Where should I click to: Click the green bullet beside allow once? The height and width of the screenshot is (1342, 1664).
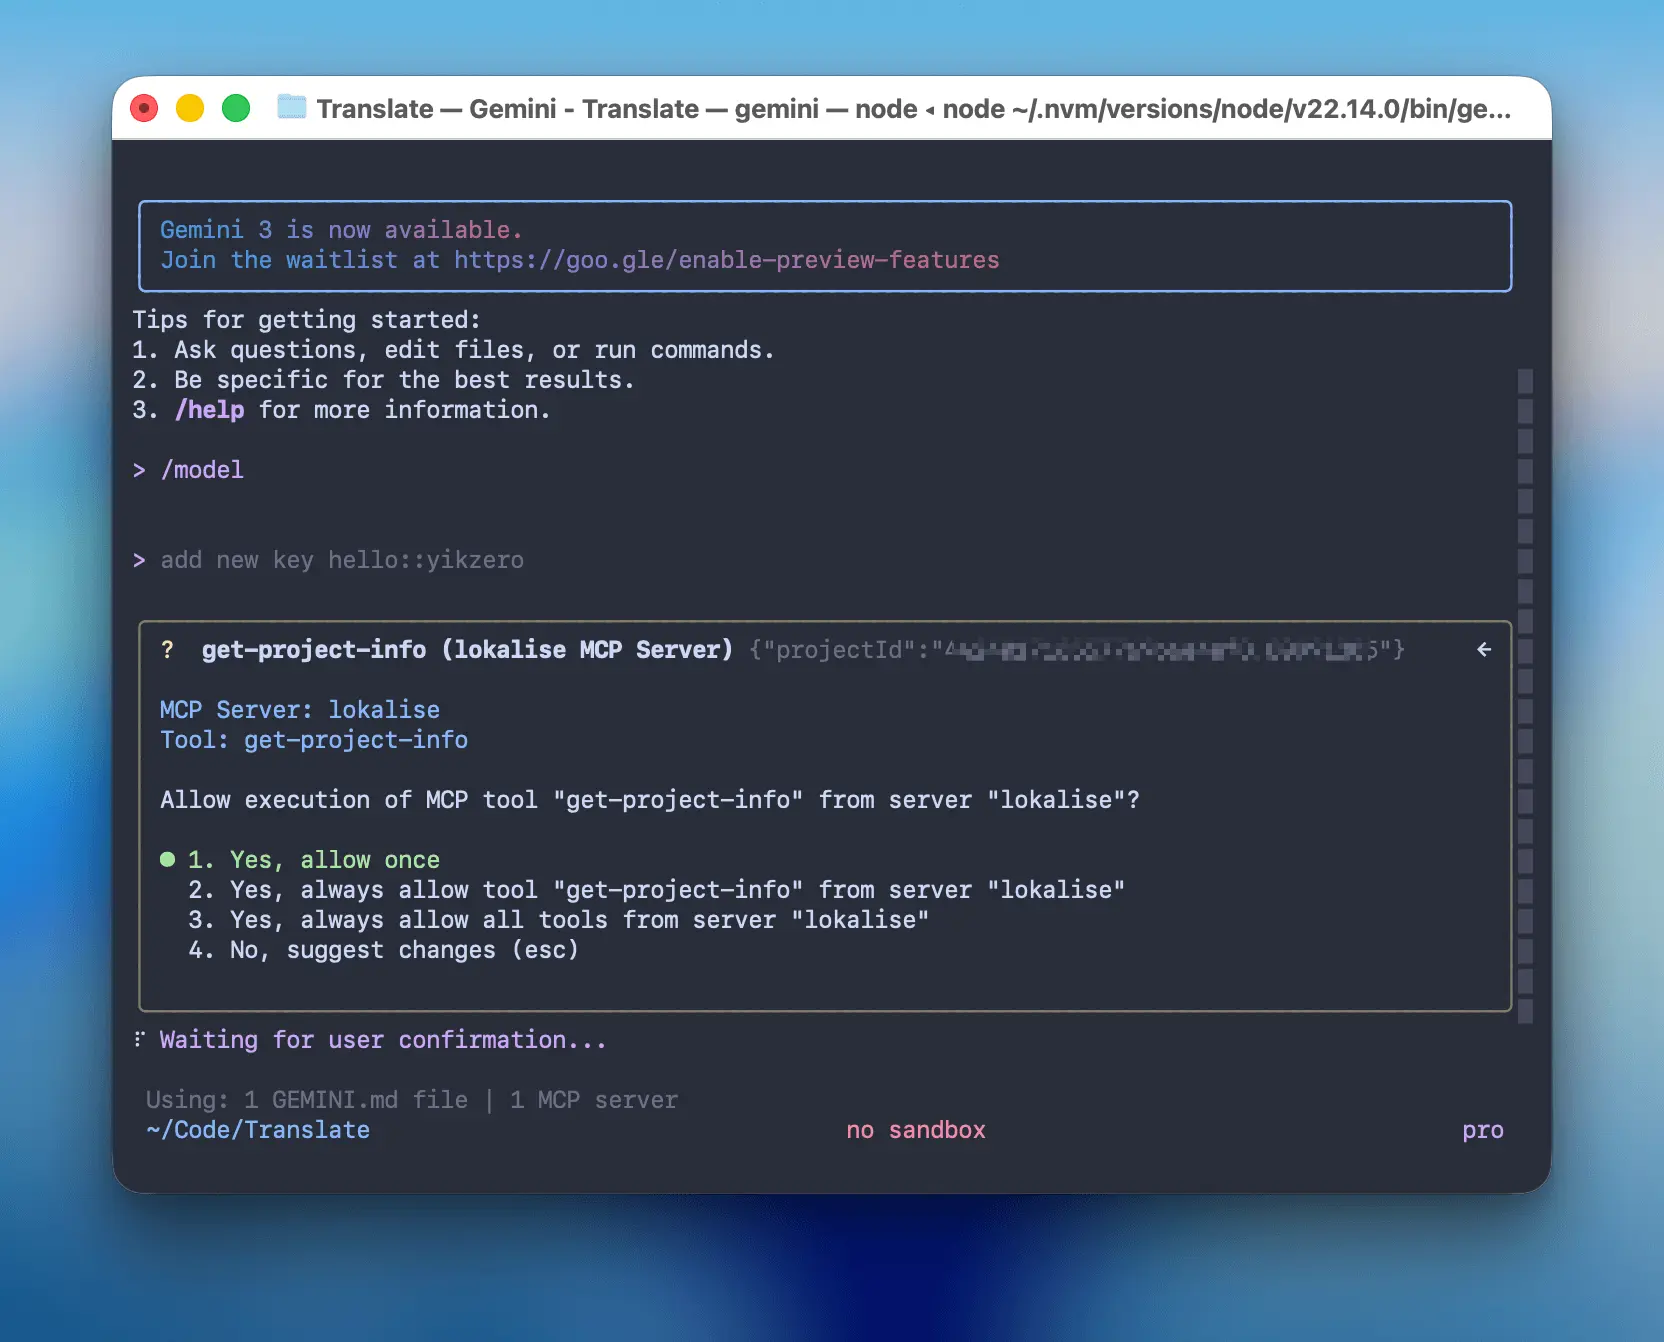167,860
